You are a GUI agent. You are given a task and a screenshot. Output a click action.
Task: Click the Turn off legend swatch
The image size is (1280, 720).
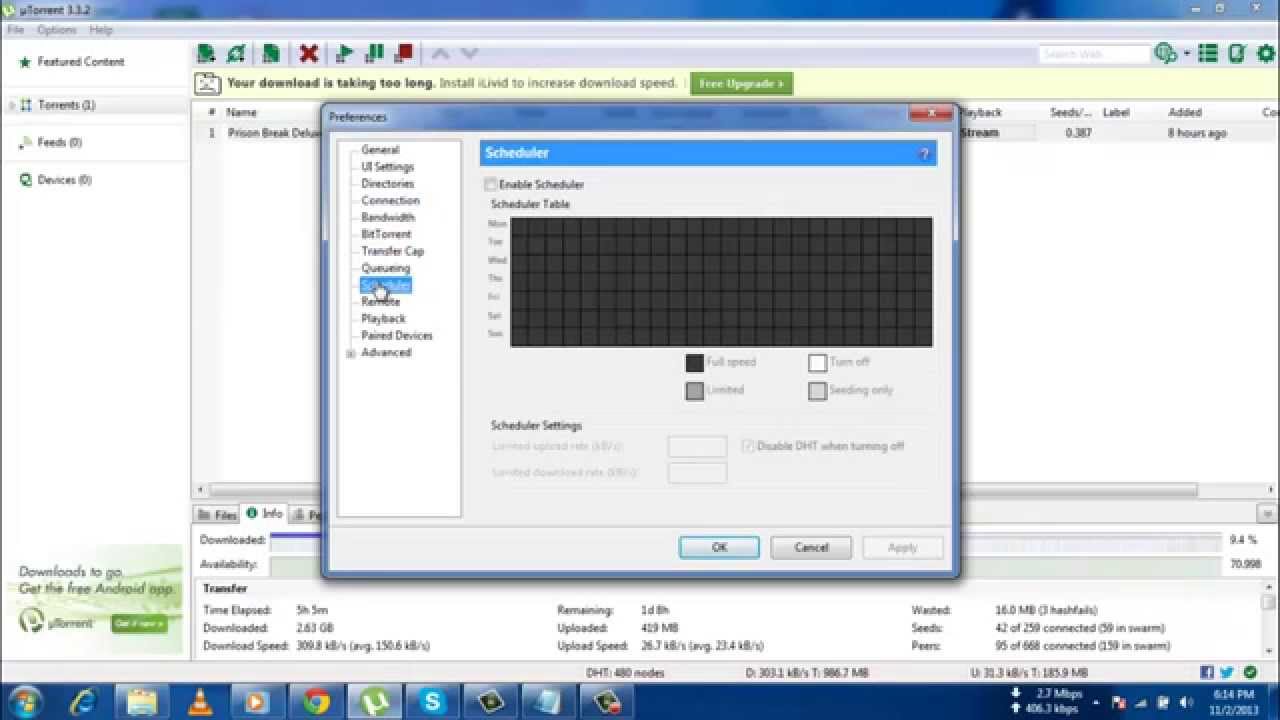click(817, 363)
